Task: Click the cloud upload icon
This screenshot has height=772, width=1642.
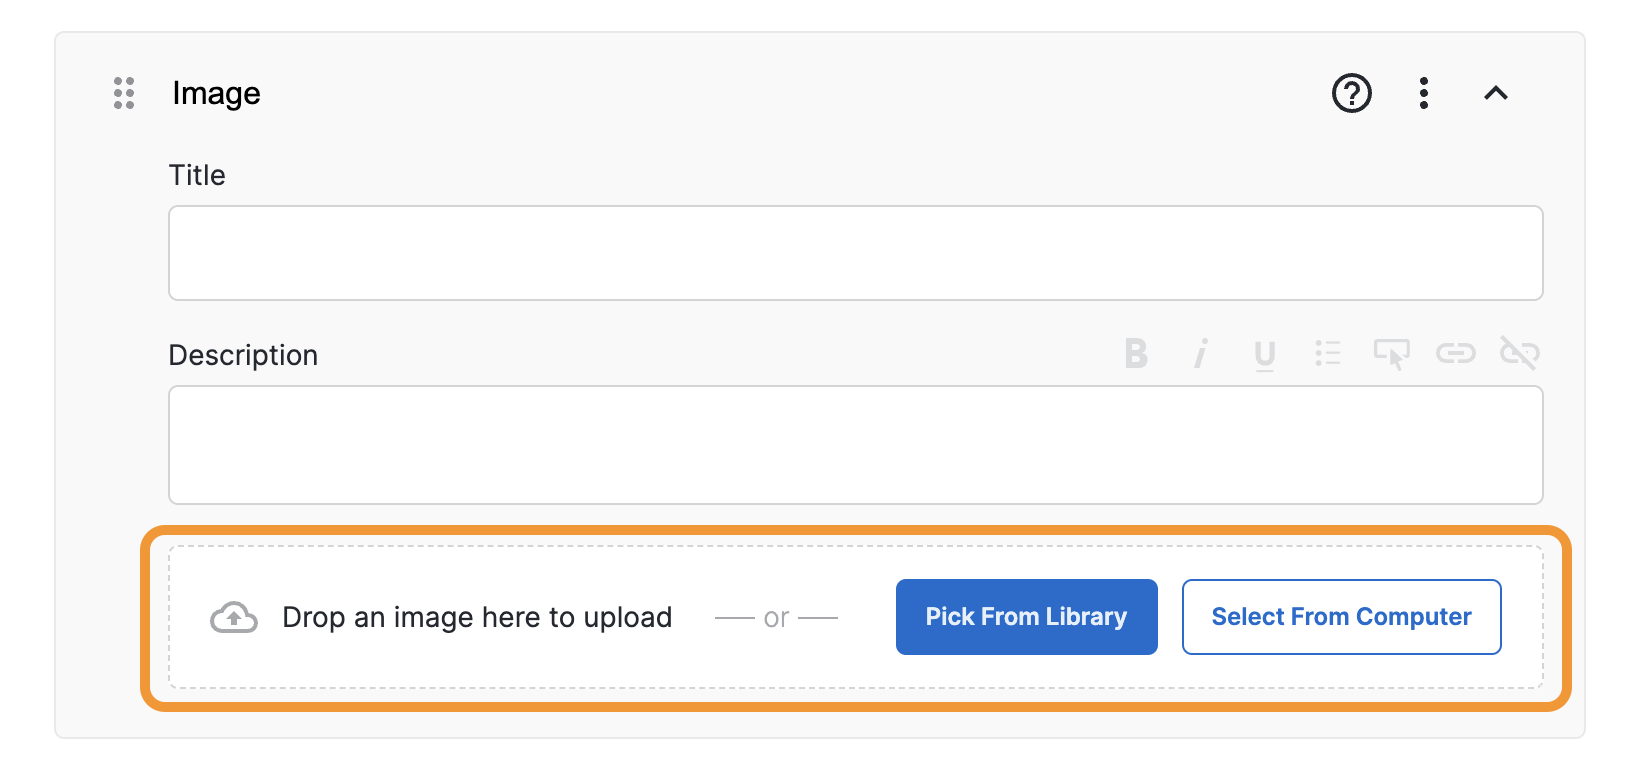Action: pyautogui.click(x=234, y=618)
